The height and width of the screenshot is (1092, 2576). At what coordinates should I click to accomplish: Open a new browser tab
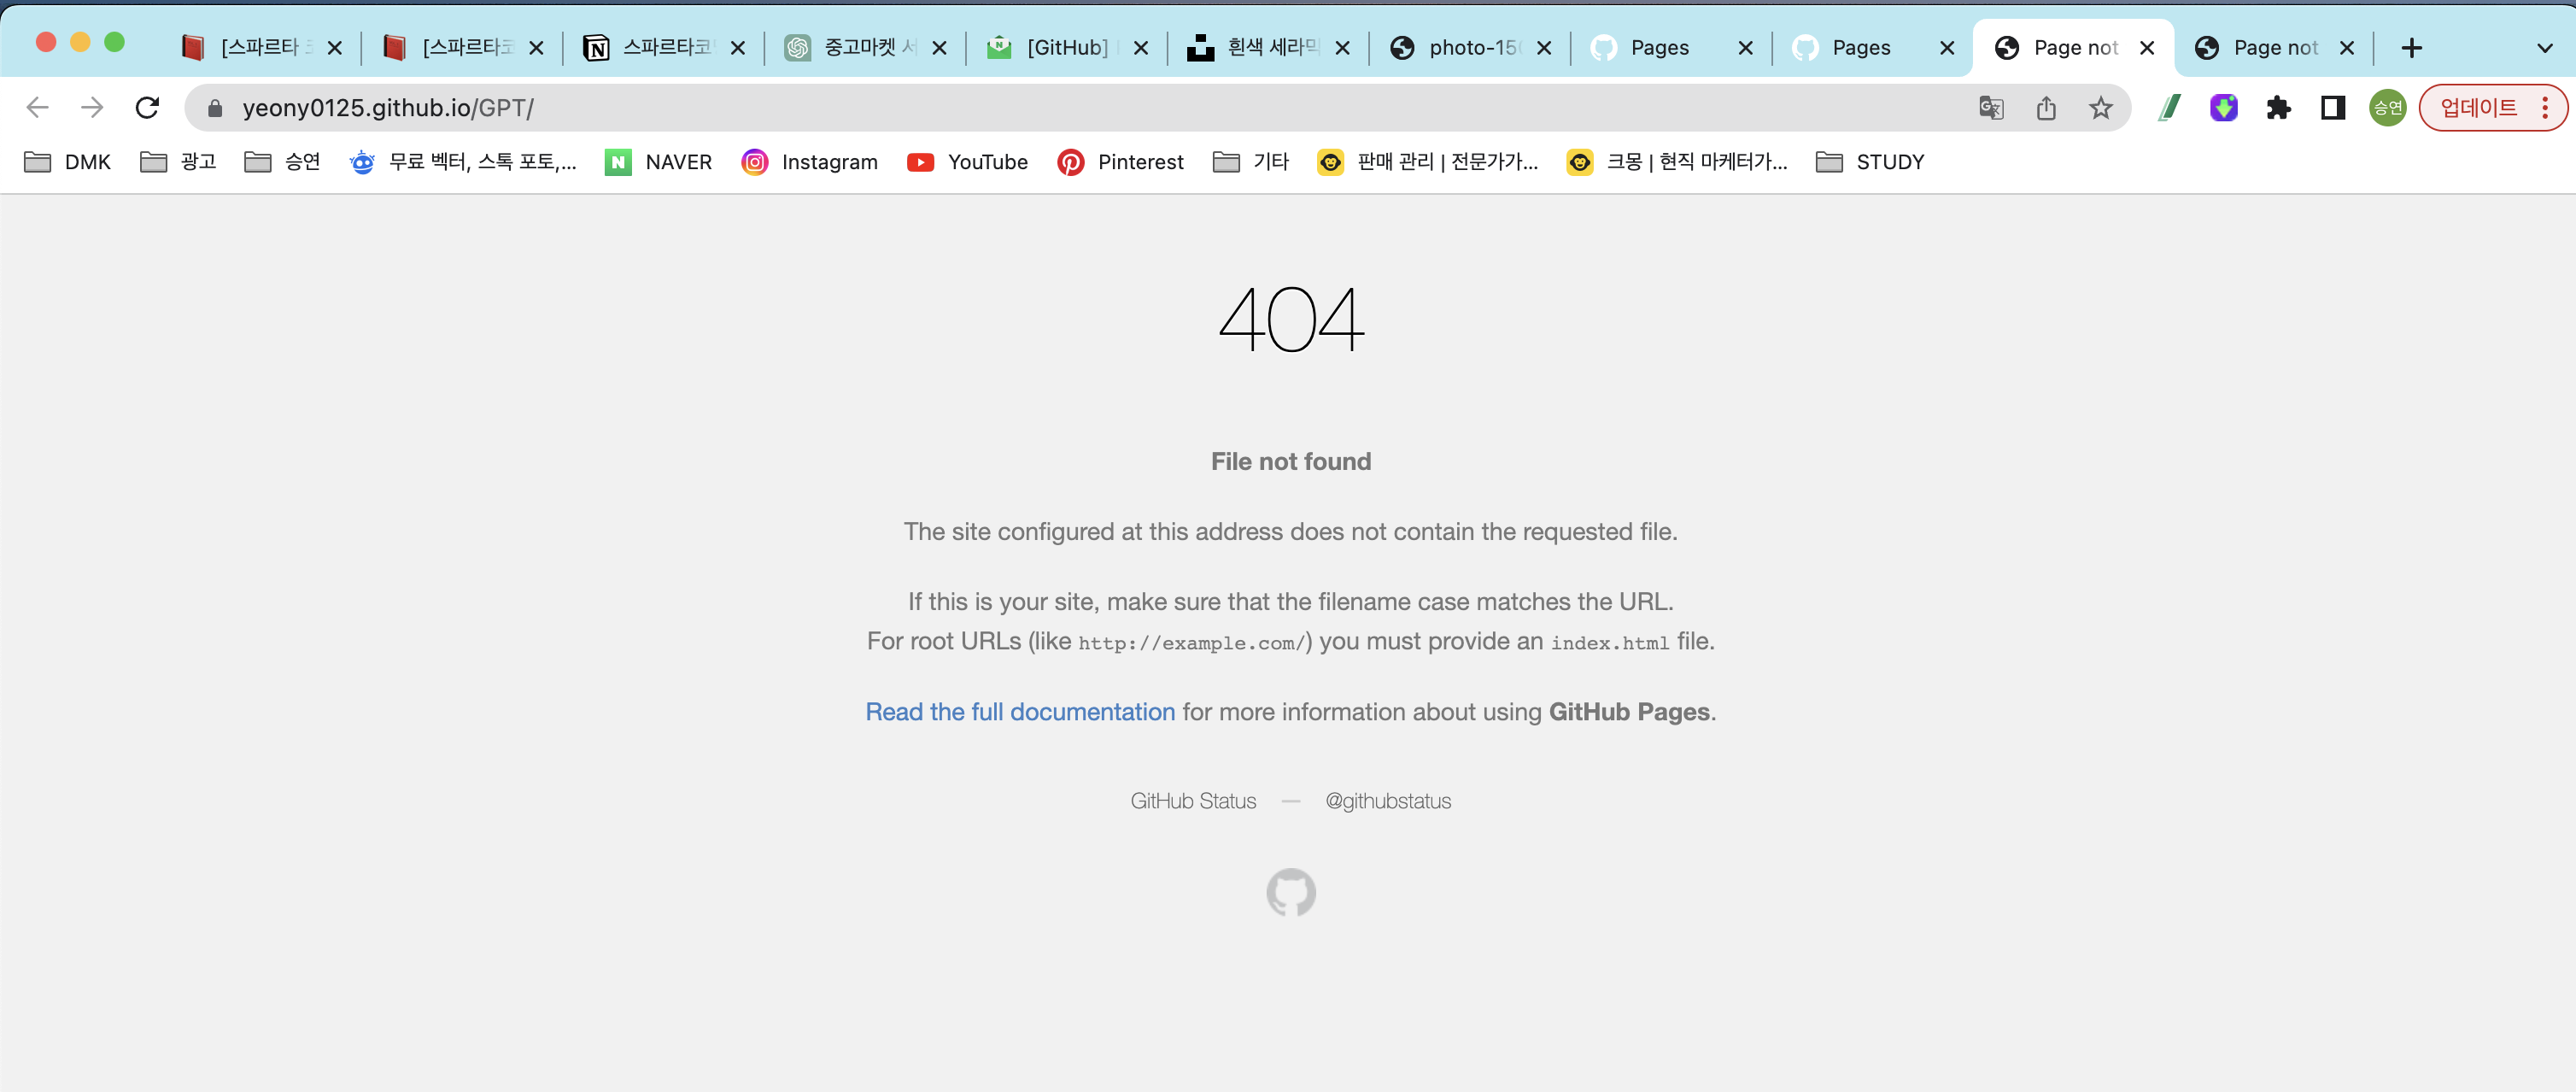tap(2411, 48)
